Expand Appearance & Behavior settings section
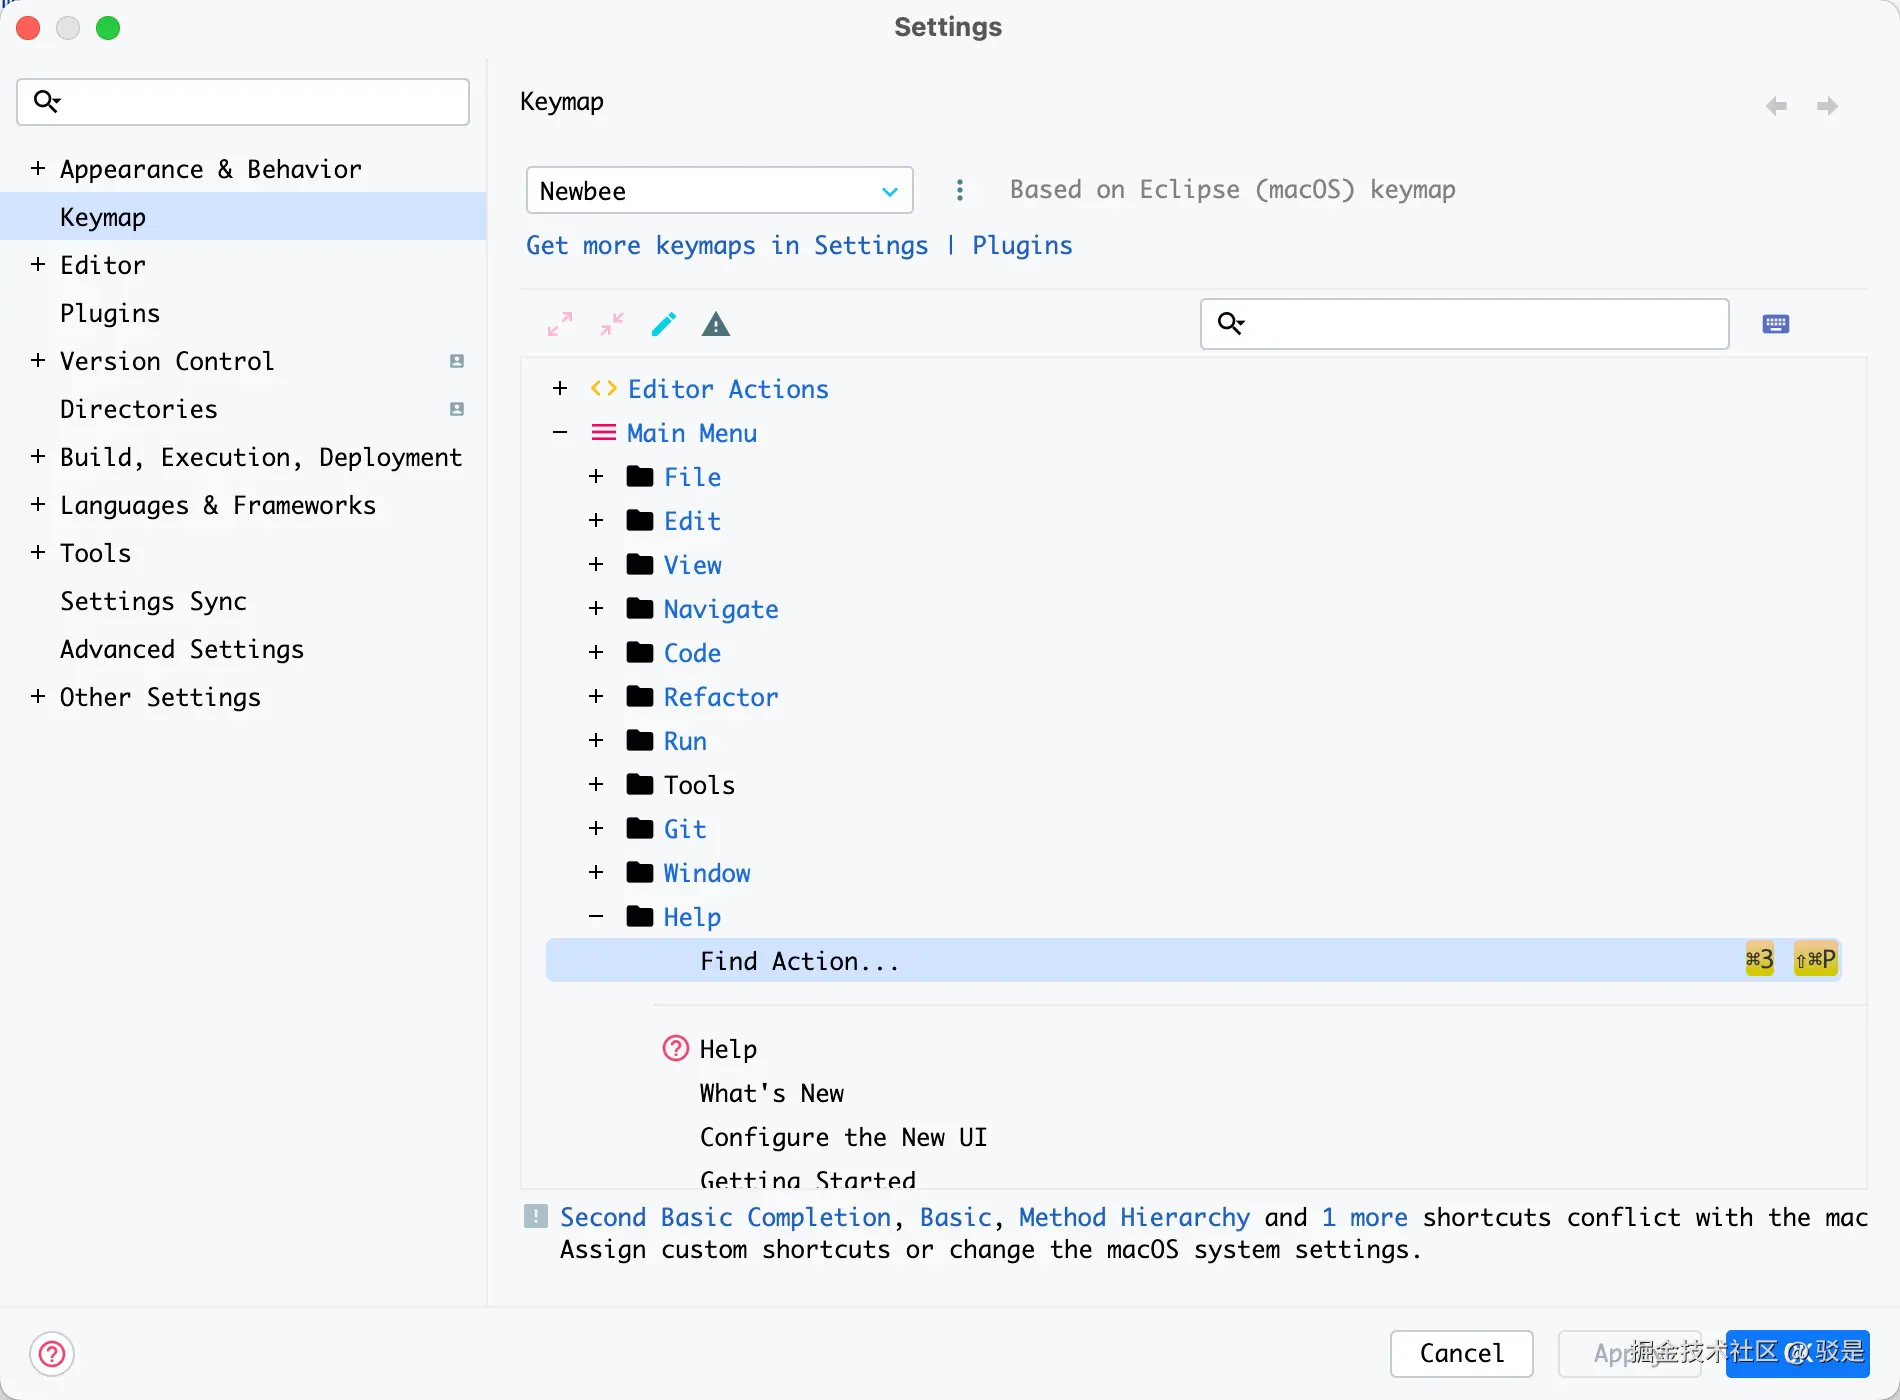The height and width of the screenshot is (1400, 1900). click(38, 169)
